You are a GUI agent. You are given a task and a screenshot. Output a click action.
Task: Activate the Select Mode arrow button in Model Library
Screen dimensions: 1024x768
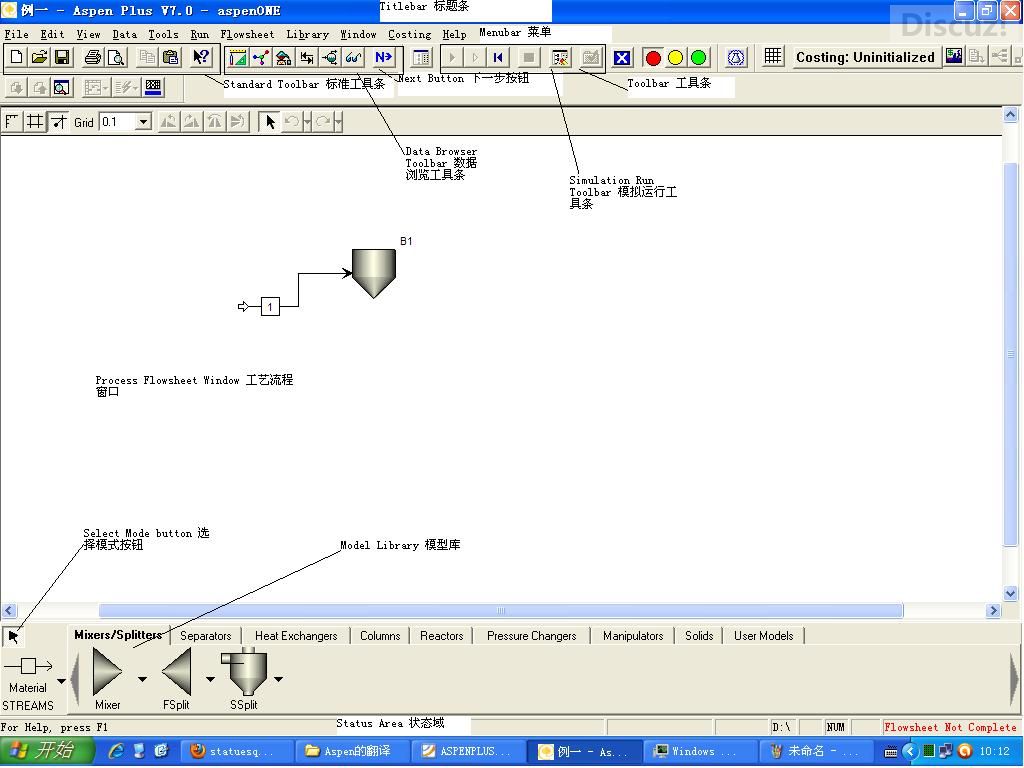pos(13,636)
